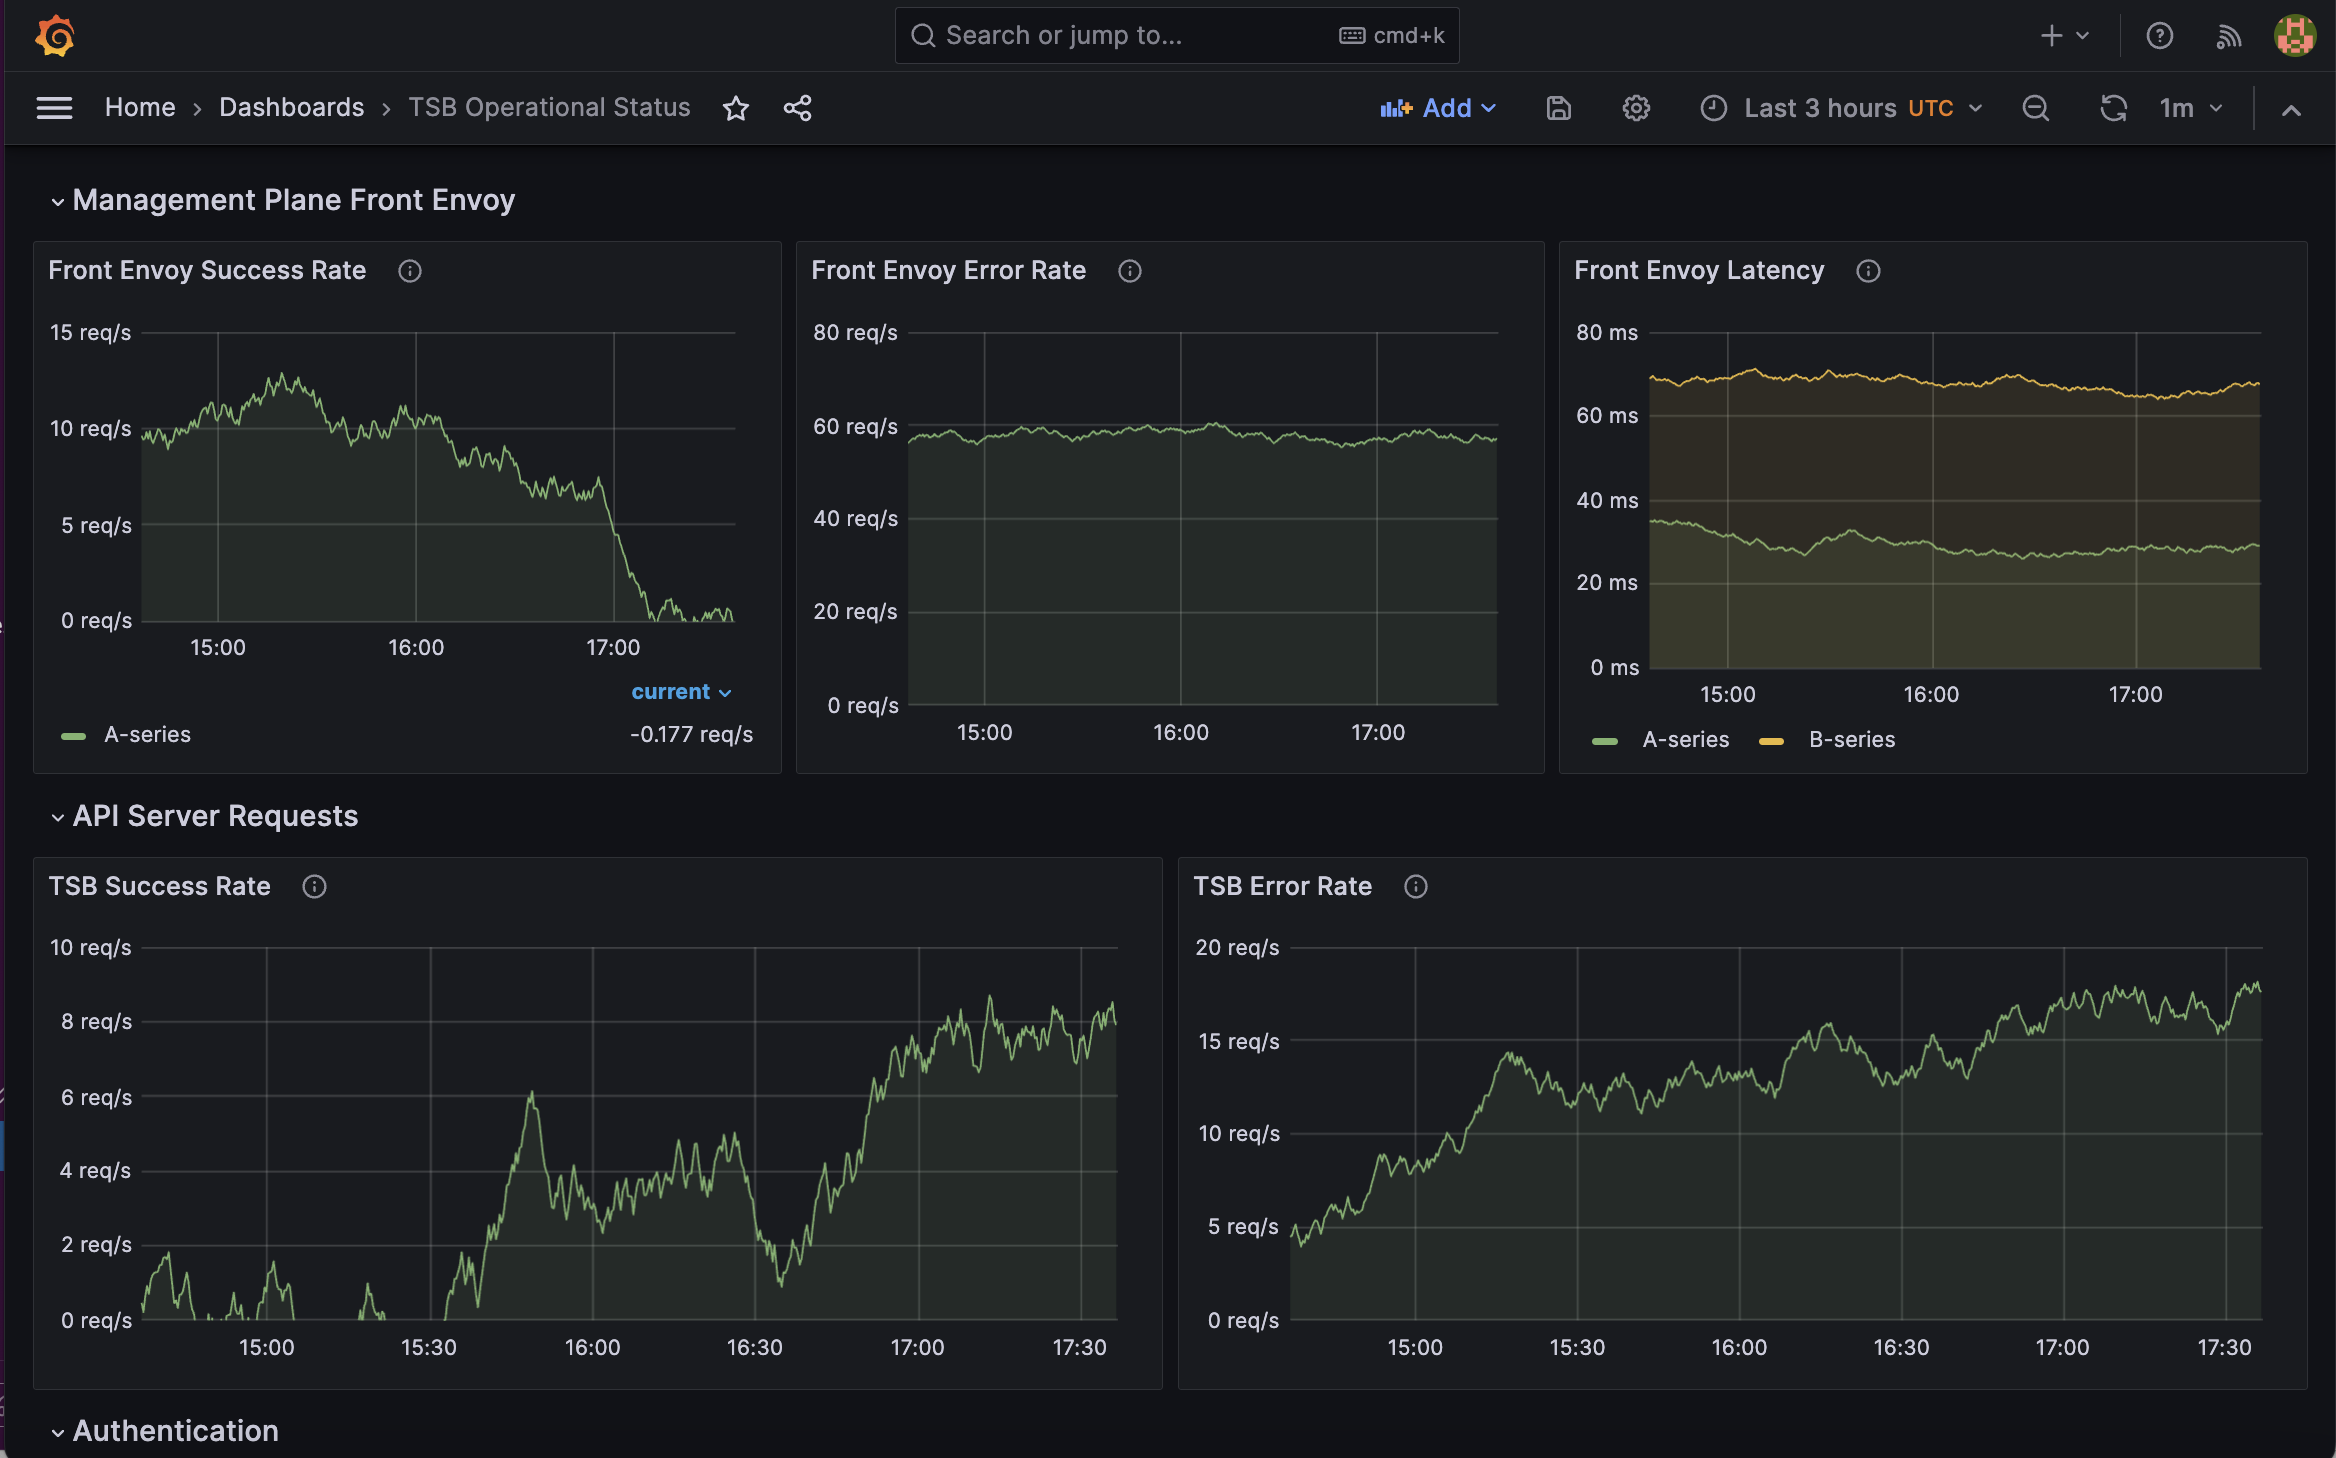Refresh the dashboard now
Viewport: 2336px width, 1458px height.
coord(2113,108)
